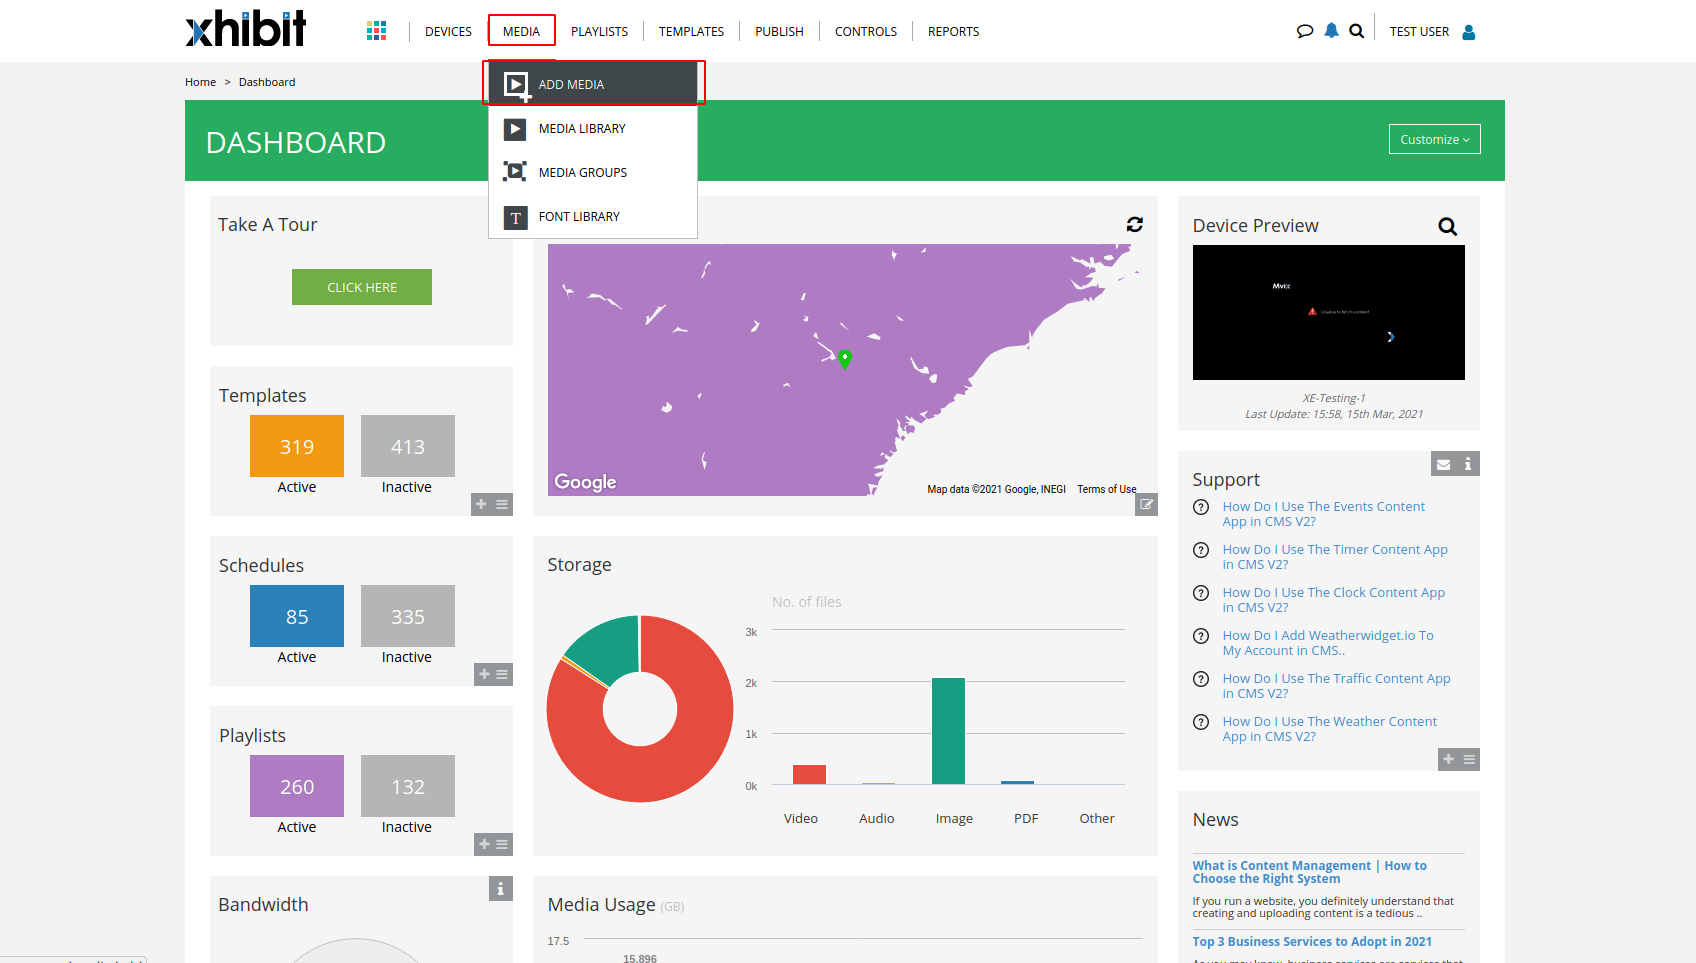Open 'Top 3 Business Services' news link

tap(1312, 942)
